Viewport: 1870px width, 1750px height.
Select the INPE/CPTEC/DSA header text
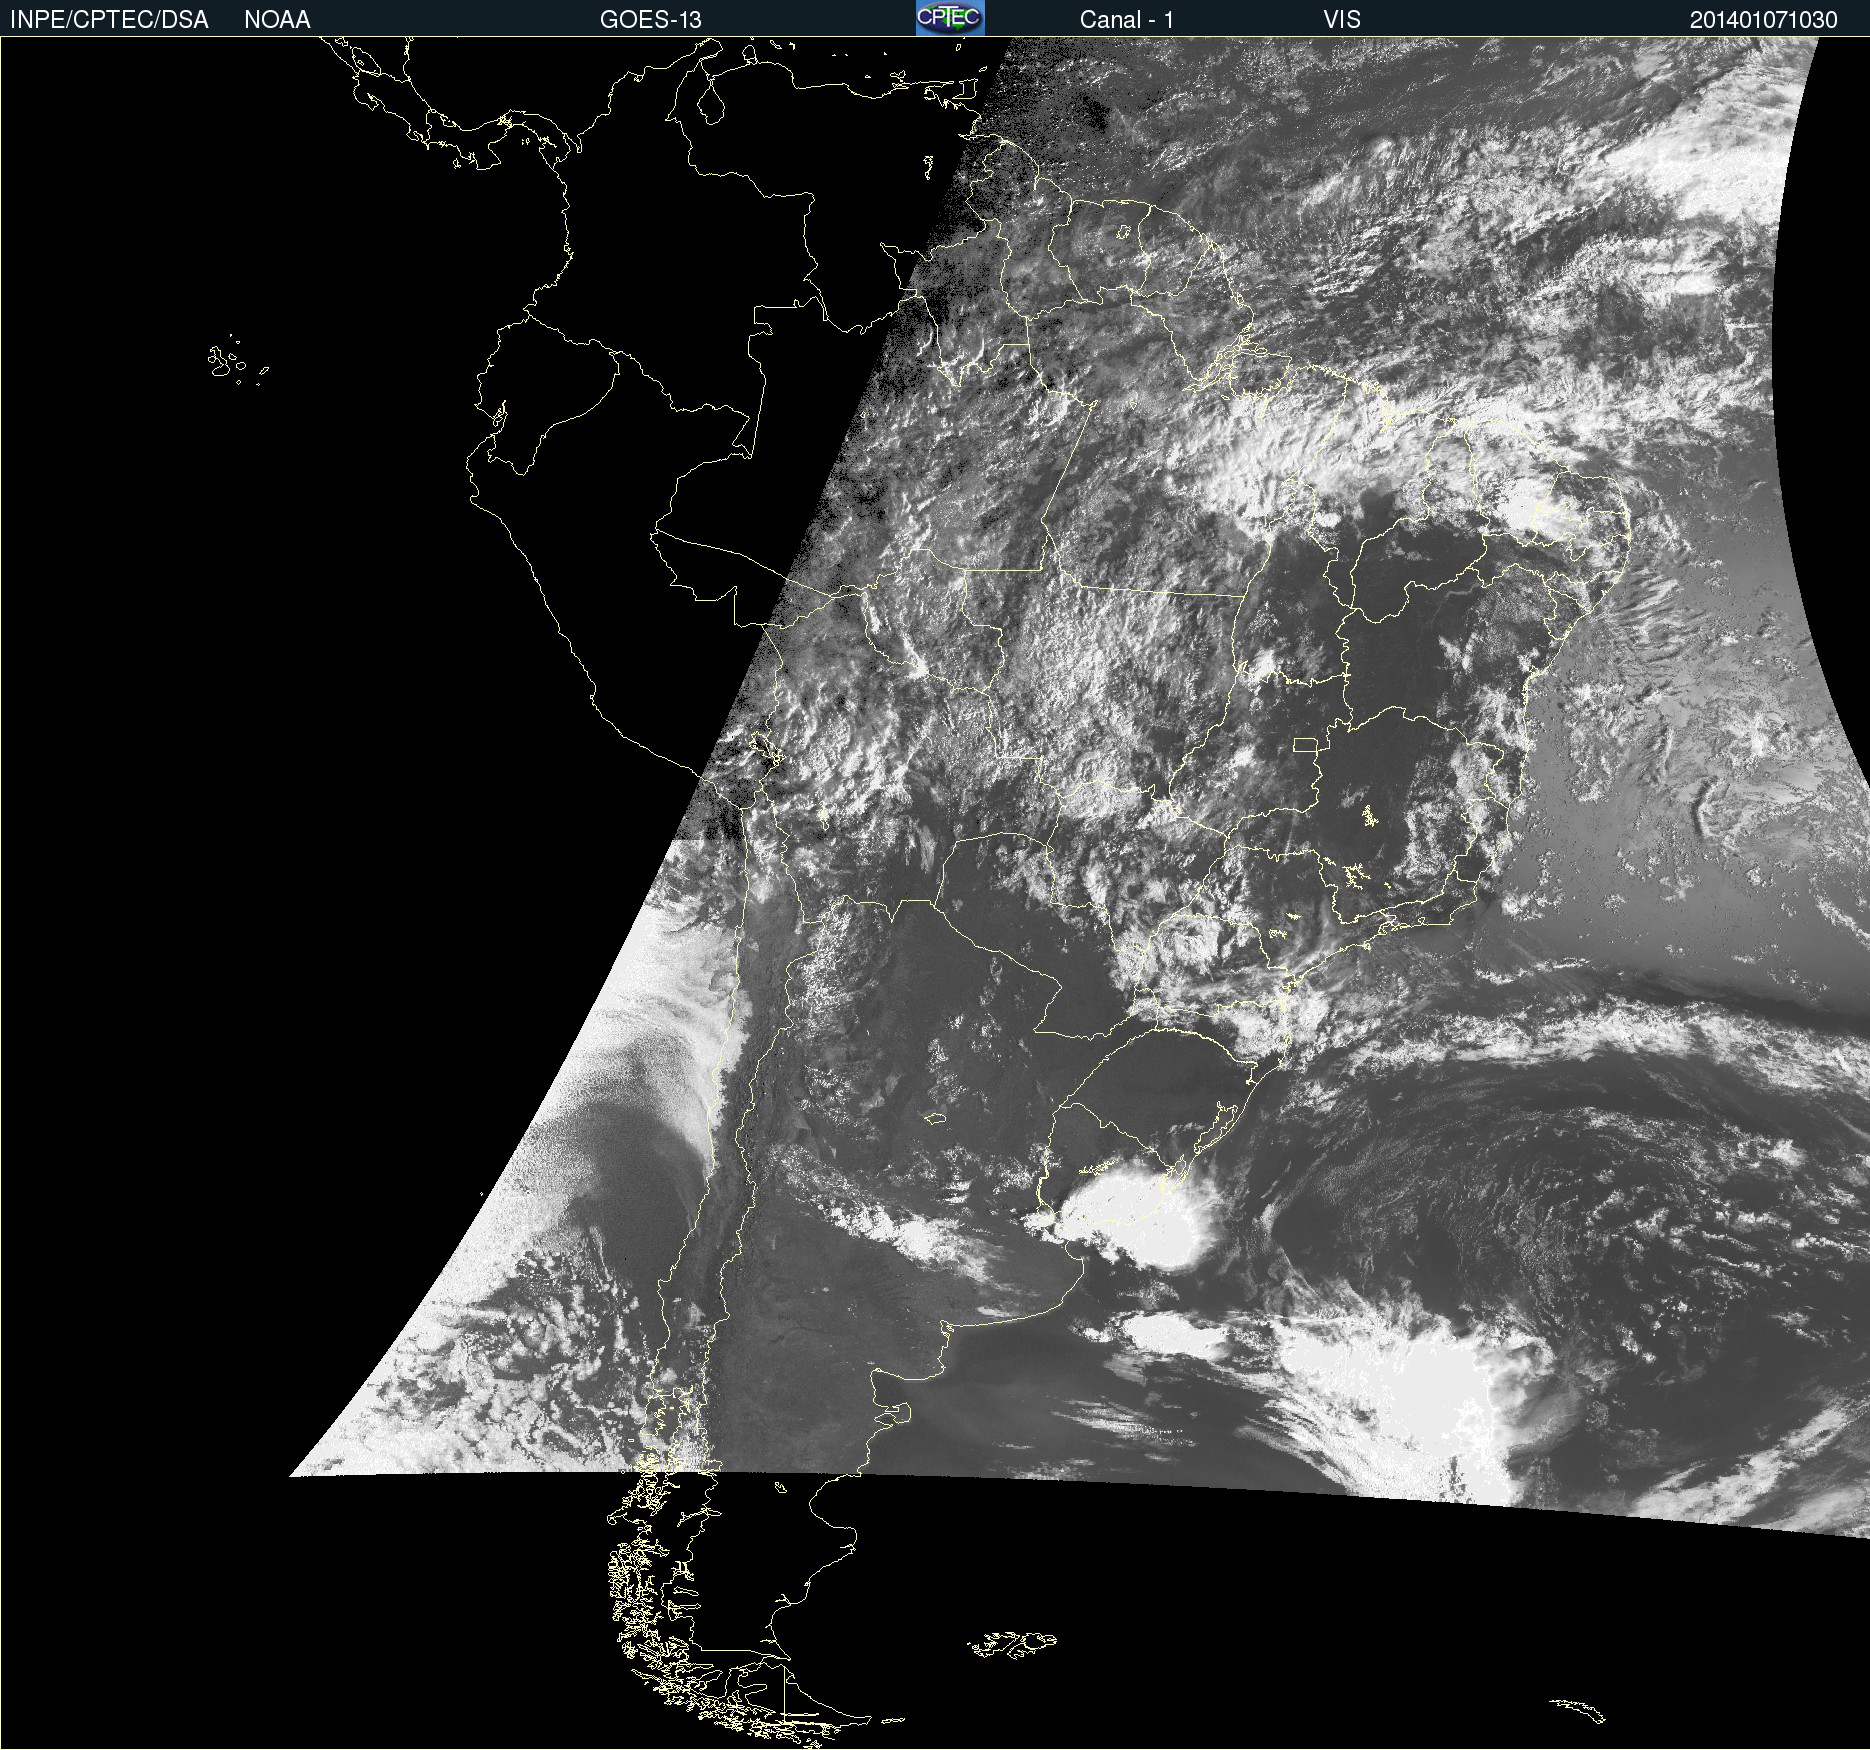coord(109,19)
